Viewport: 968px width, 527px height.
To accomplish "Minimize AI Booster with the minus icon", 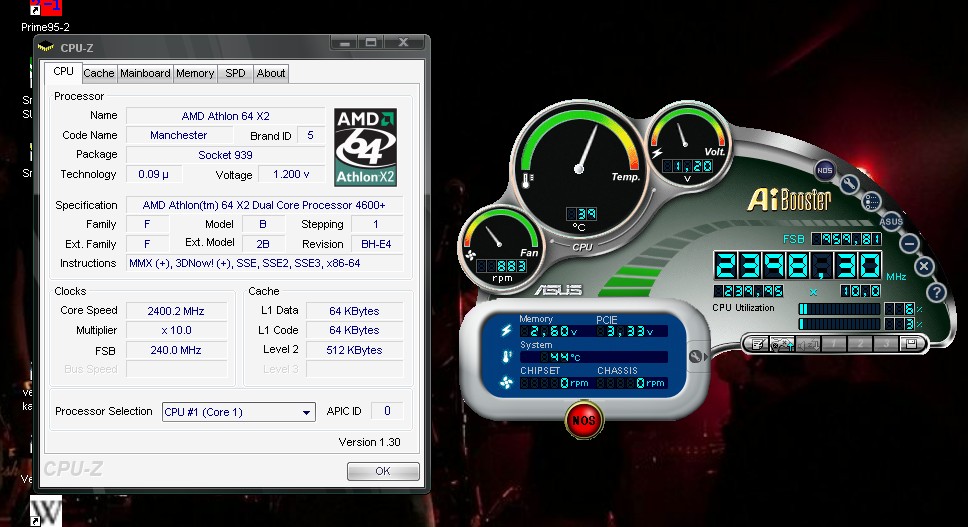I will click(x=909, y=243).
